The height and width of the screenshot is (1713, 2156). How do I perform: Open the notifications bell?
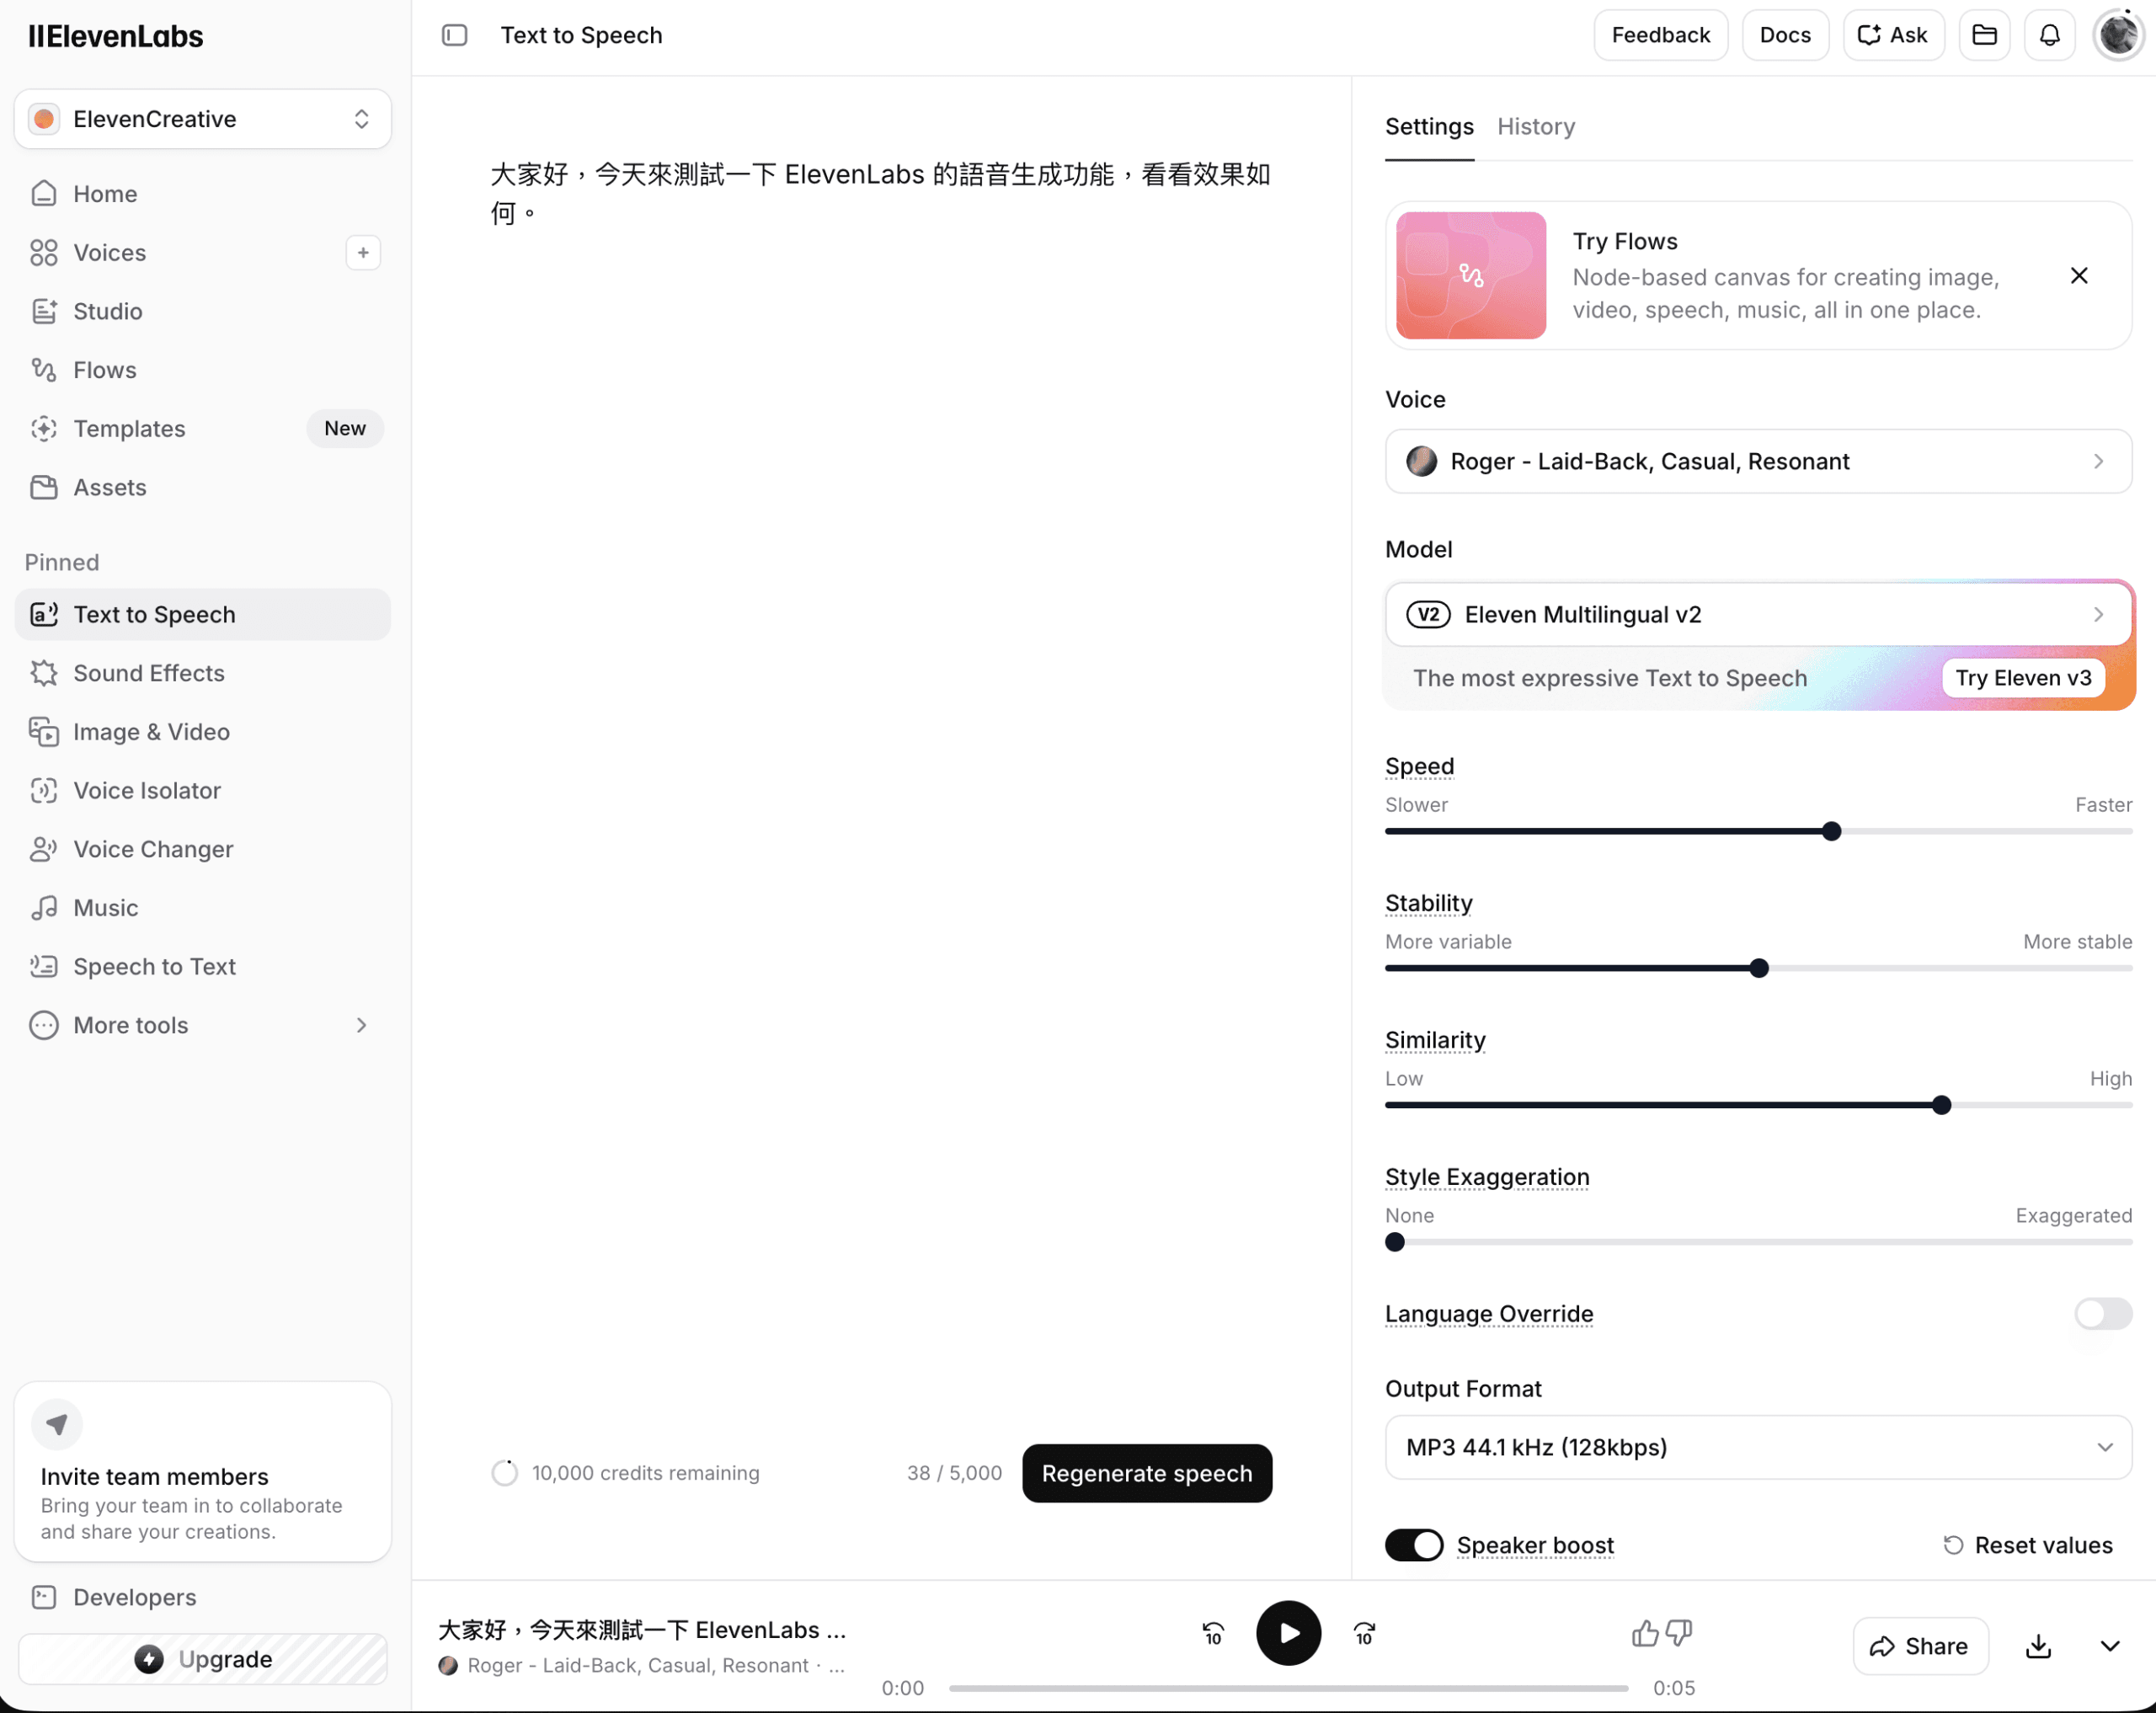[2050, 35]
